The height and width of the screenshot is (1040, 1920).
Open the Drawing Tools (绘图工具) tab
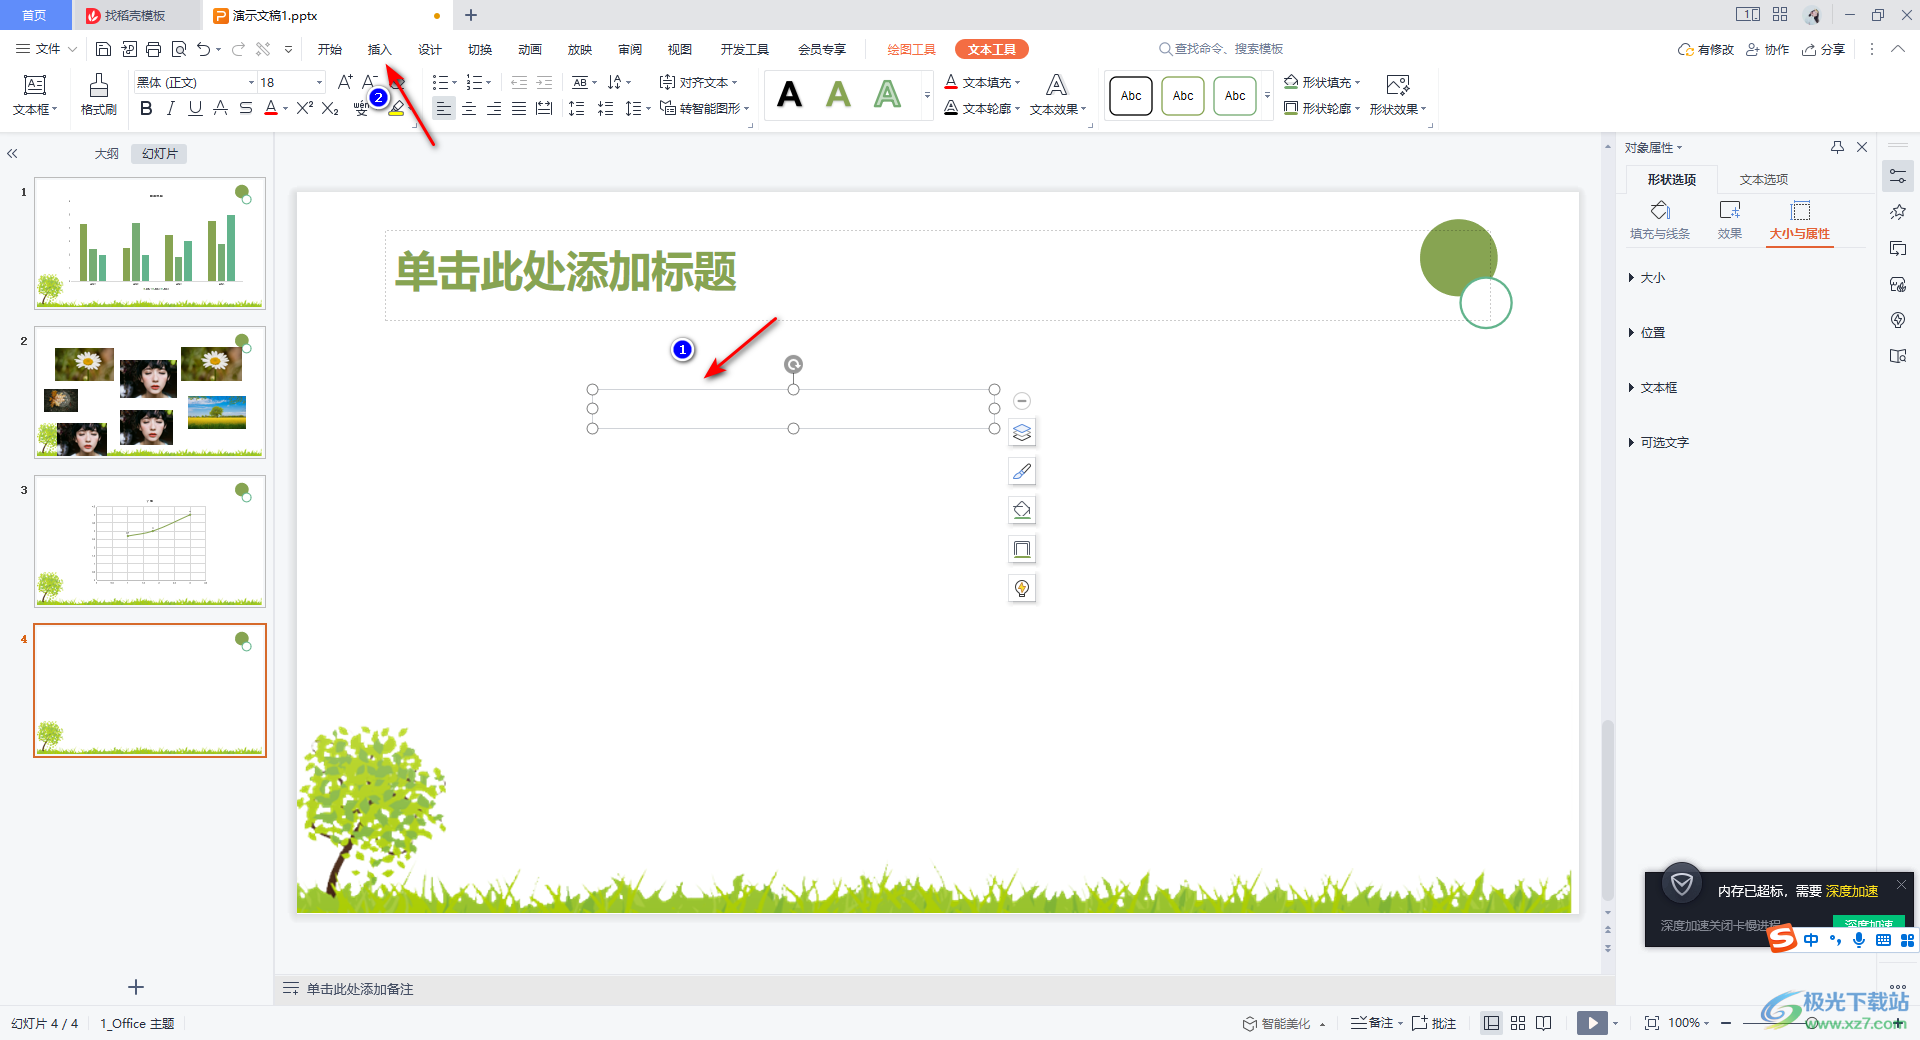click(x=911, y=49)
